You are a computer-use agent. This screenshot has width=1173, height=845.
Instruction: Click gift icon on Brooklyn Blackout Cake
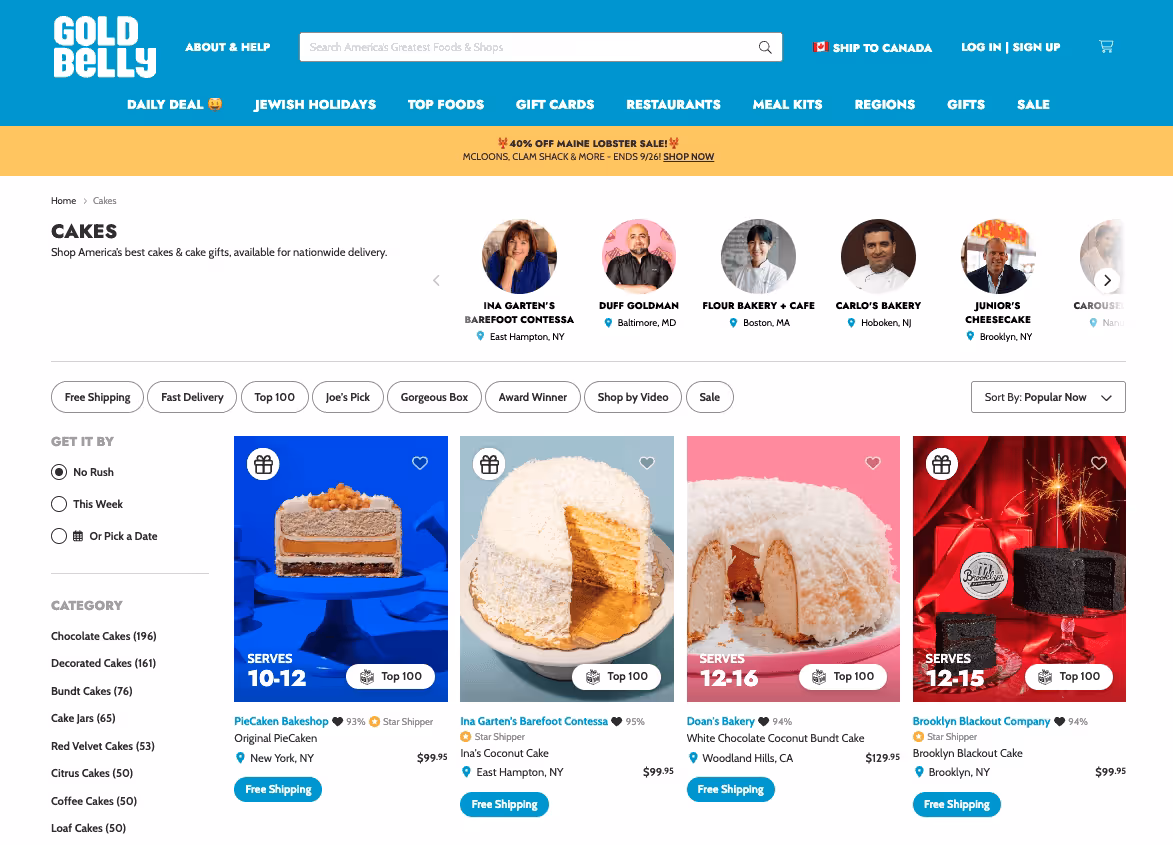(942, 464)
